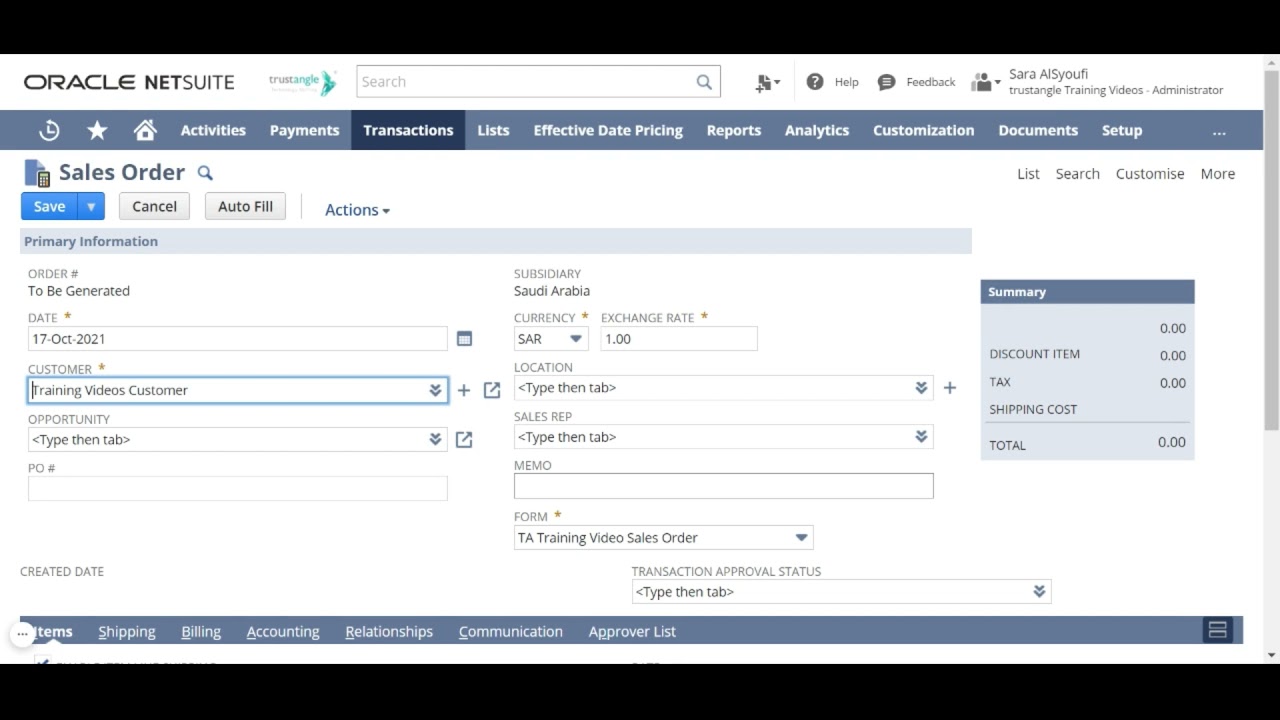Open opportunity record in new window icon
The height and width of the screenshot is (720, 1280).
point(464,439)
